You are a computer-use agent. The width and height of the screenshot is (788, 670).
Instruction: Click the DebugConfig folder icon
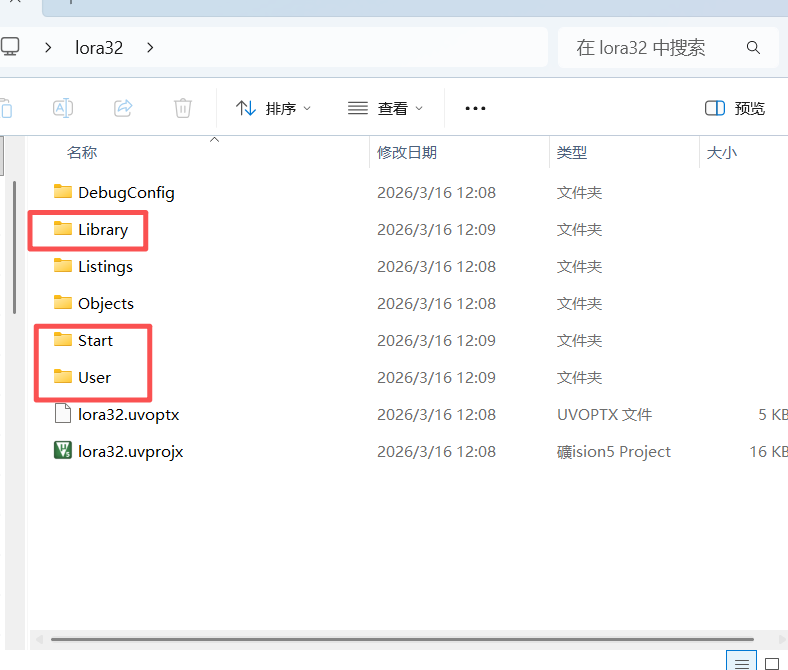(63, 191)
